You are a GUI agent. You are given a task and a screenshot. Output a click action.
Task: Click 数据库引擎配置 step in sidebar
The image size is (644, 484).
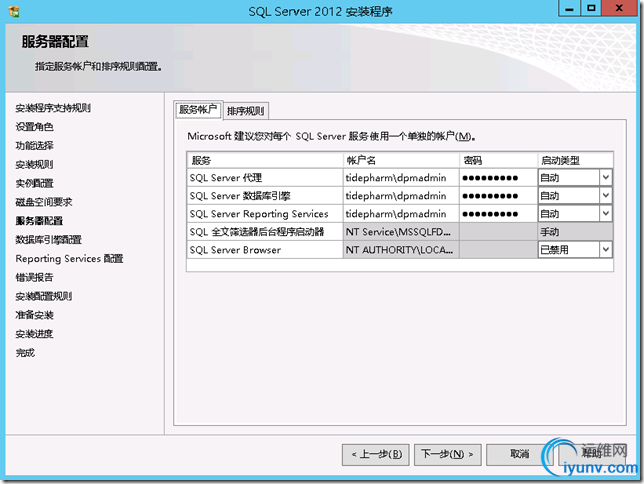coord(48,240)
